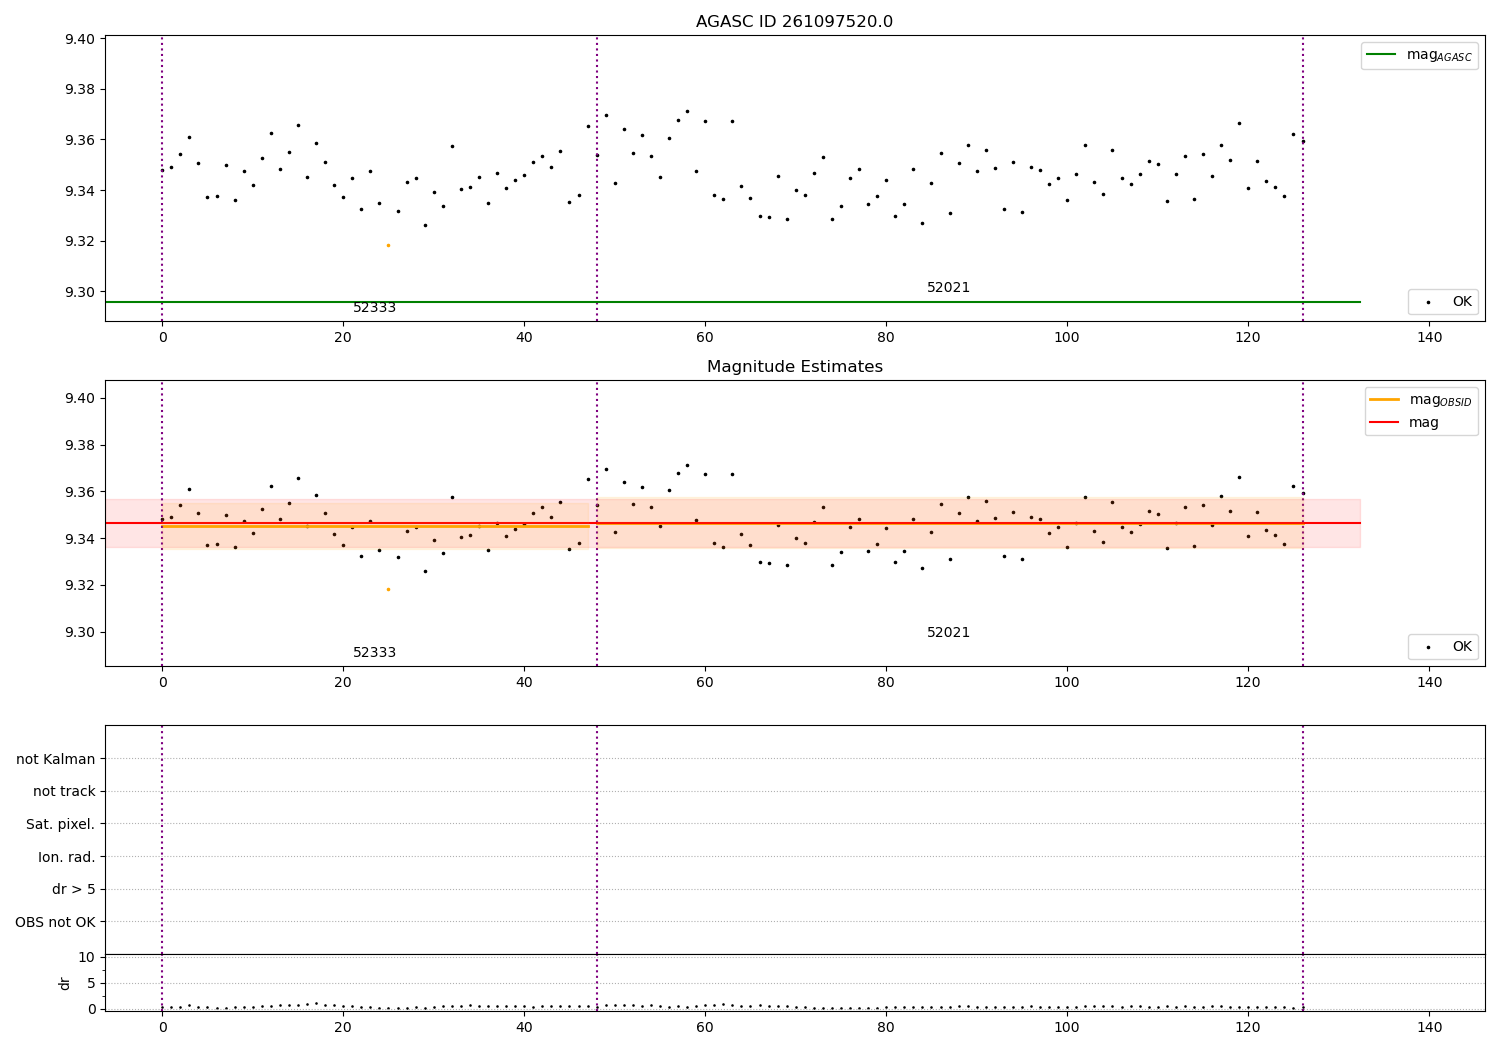1500x1050 pixels.
Task: Click the '9.30' y-tick in the top plot
Action: tap(80, 292)
